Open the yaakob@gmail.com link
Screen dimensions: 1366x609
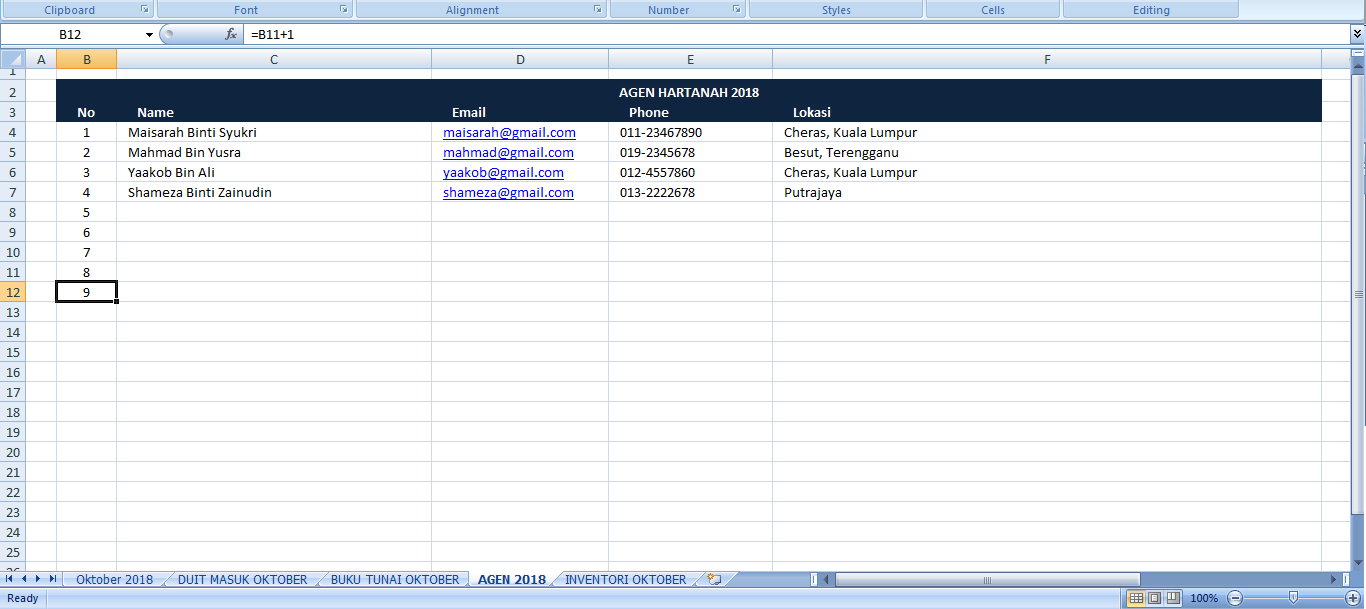[503, 172]
